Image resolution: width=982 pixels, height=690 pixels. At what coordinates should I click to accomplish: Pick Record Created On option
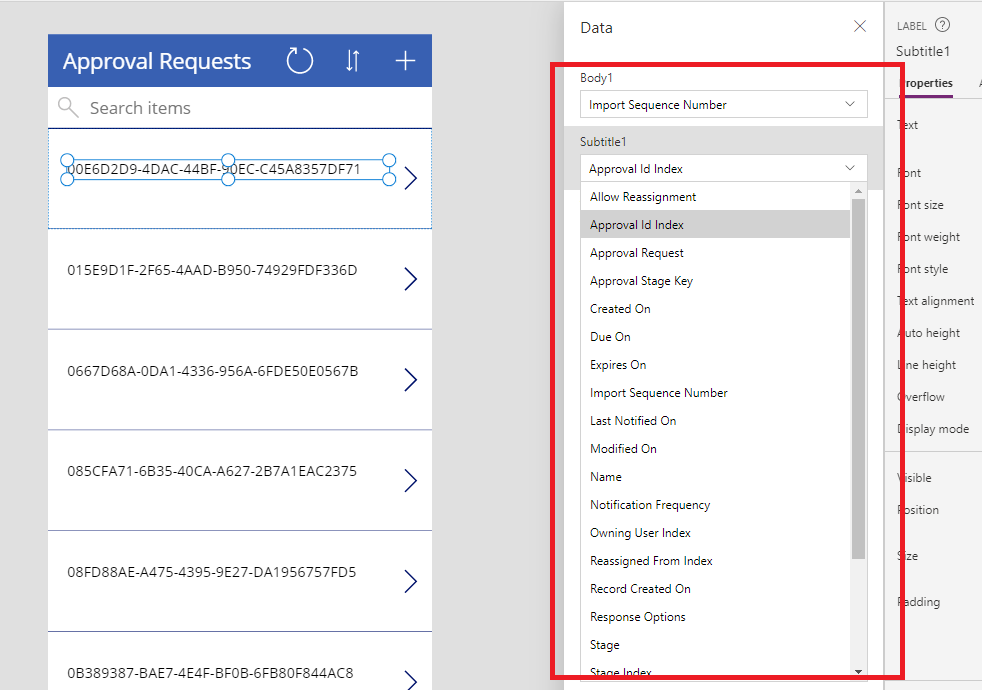click(715, 589)
